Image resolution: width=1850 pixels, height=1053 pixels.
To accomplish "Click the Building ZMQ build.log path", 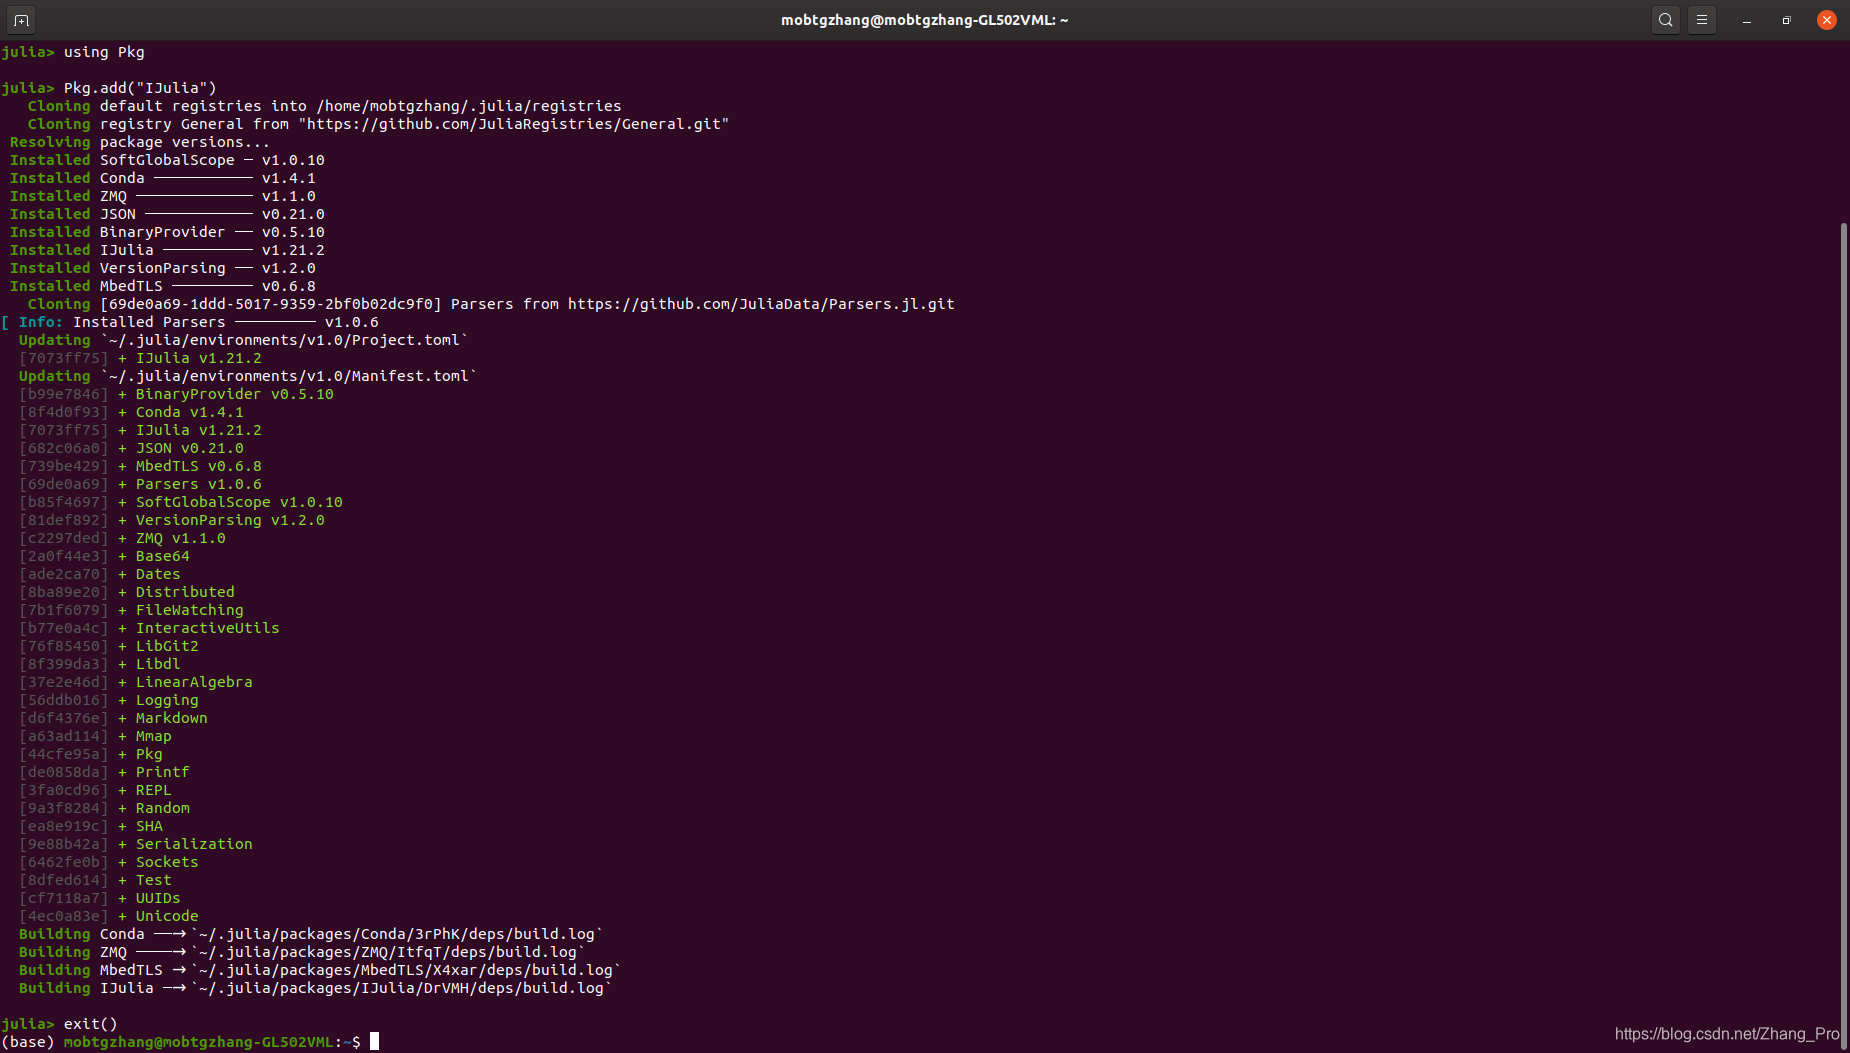I will tap(388, 952).
